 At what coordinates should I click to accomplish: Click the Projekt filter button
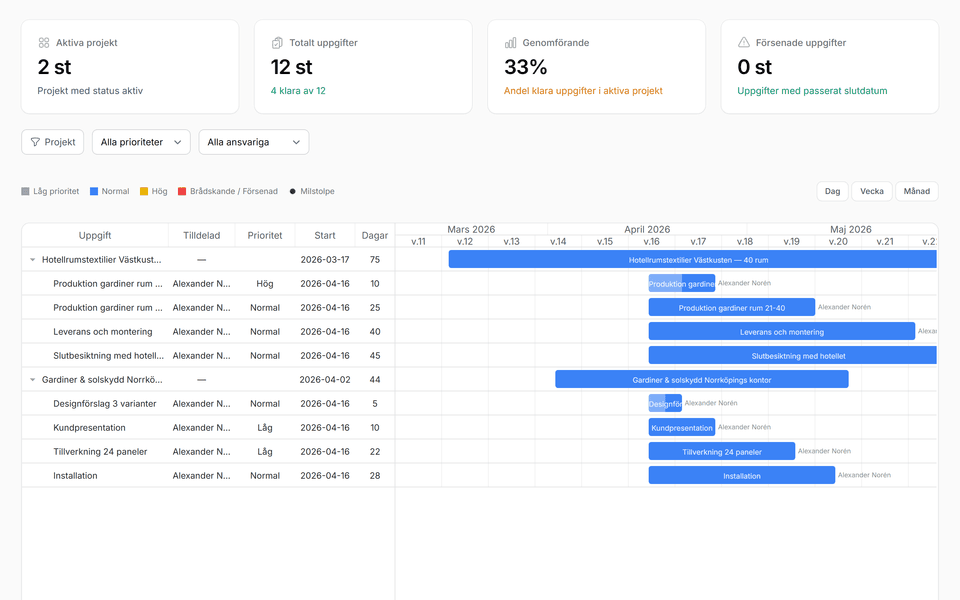(x=52, y=141)
